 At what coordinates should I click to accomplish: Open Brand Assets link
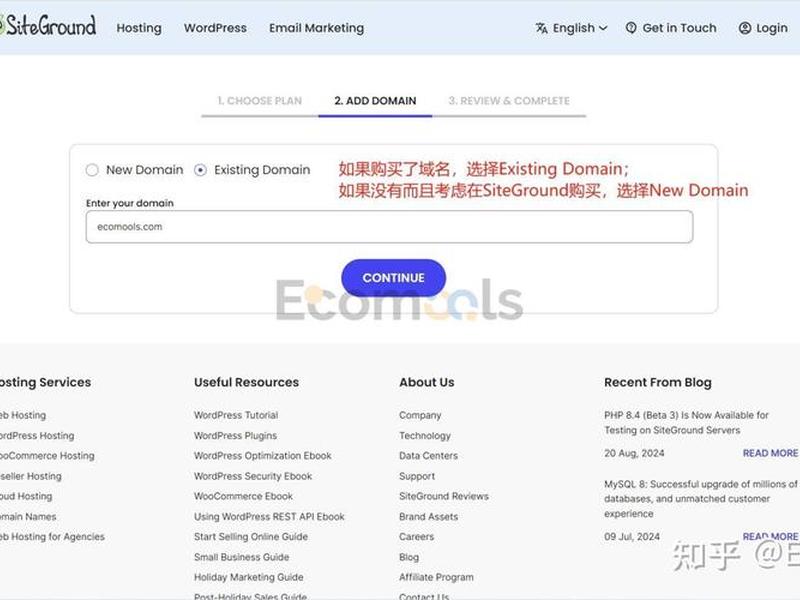tap(429, 516)
